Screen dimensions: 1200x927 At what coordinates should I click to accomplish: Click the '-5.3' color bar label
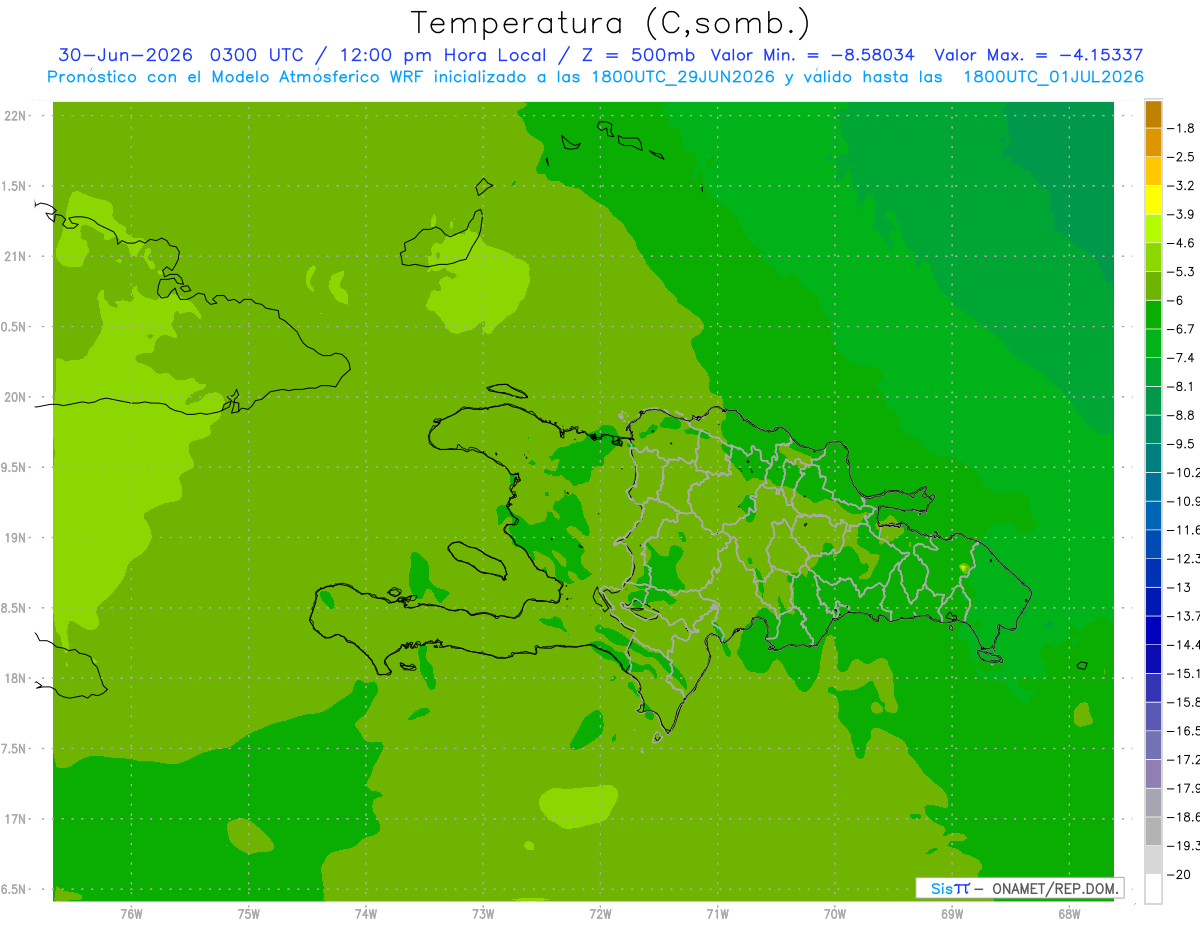coord(1181,271)
